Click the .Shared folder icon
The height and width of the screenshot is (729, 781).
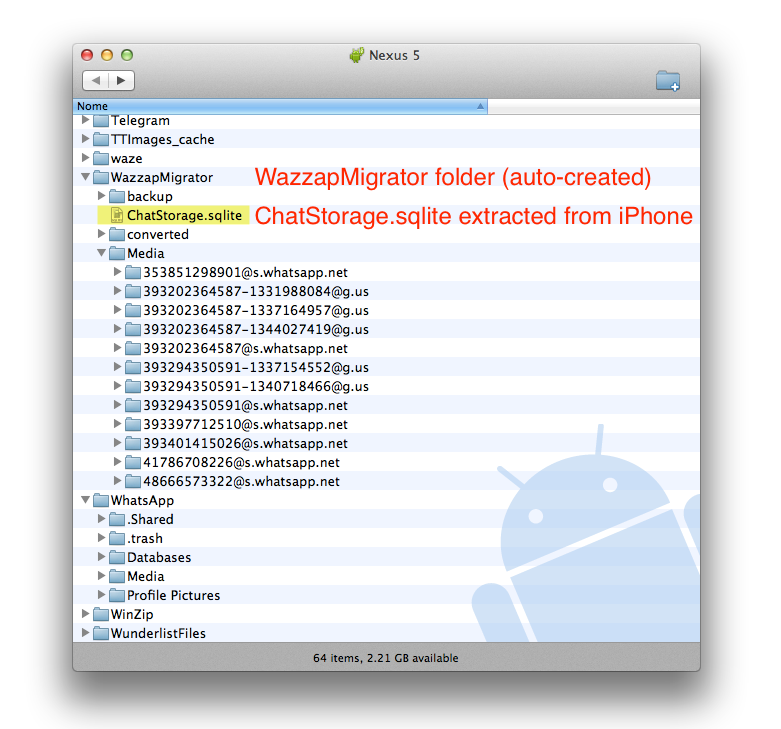(x=117, y=519)
